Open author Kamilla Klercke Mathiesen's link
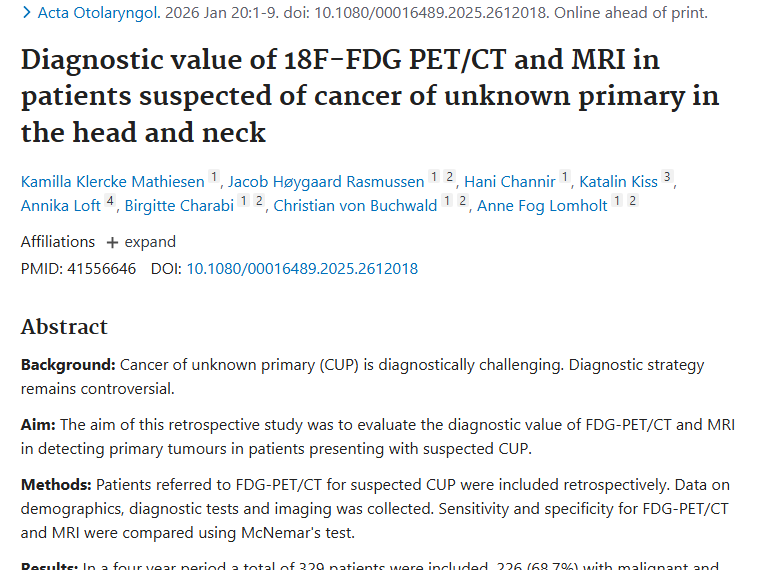 point(113,181)
